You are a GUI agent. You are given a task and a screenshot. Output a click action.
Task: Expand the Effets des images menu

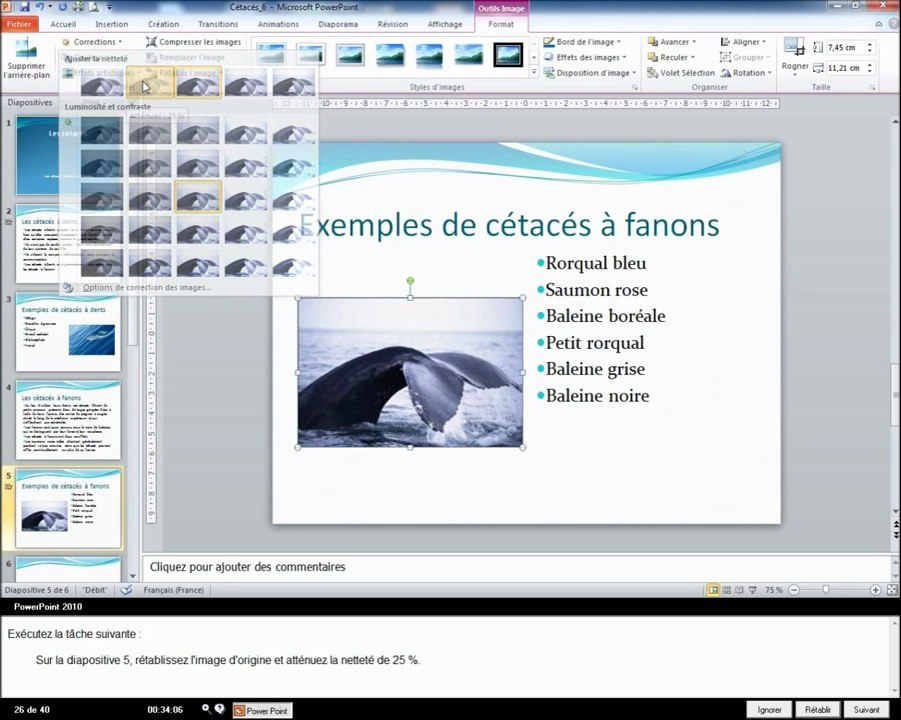click(584, 57)
